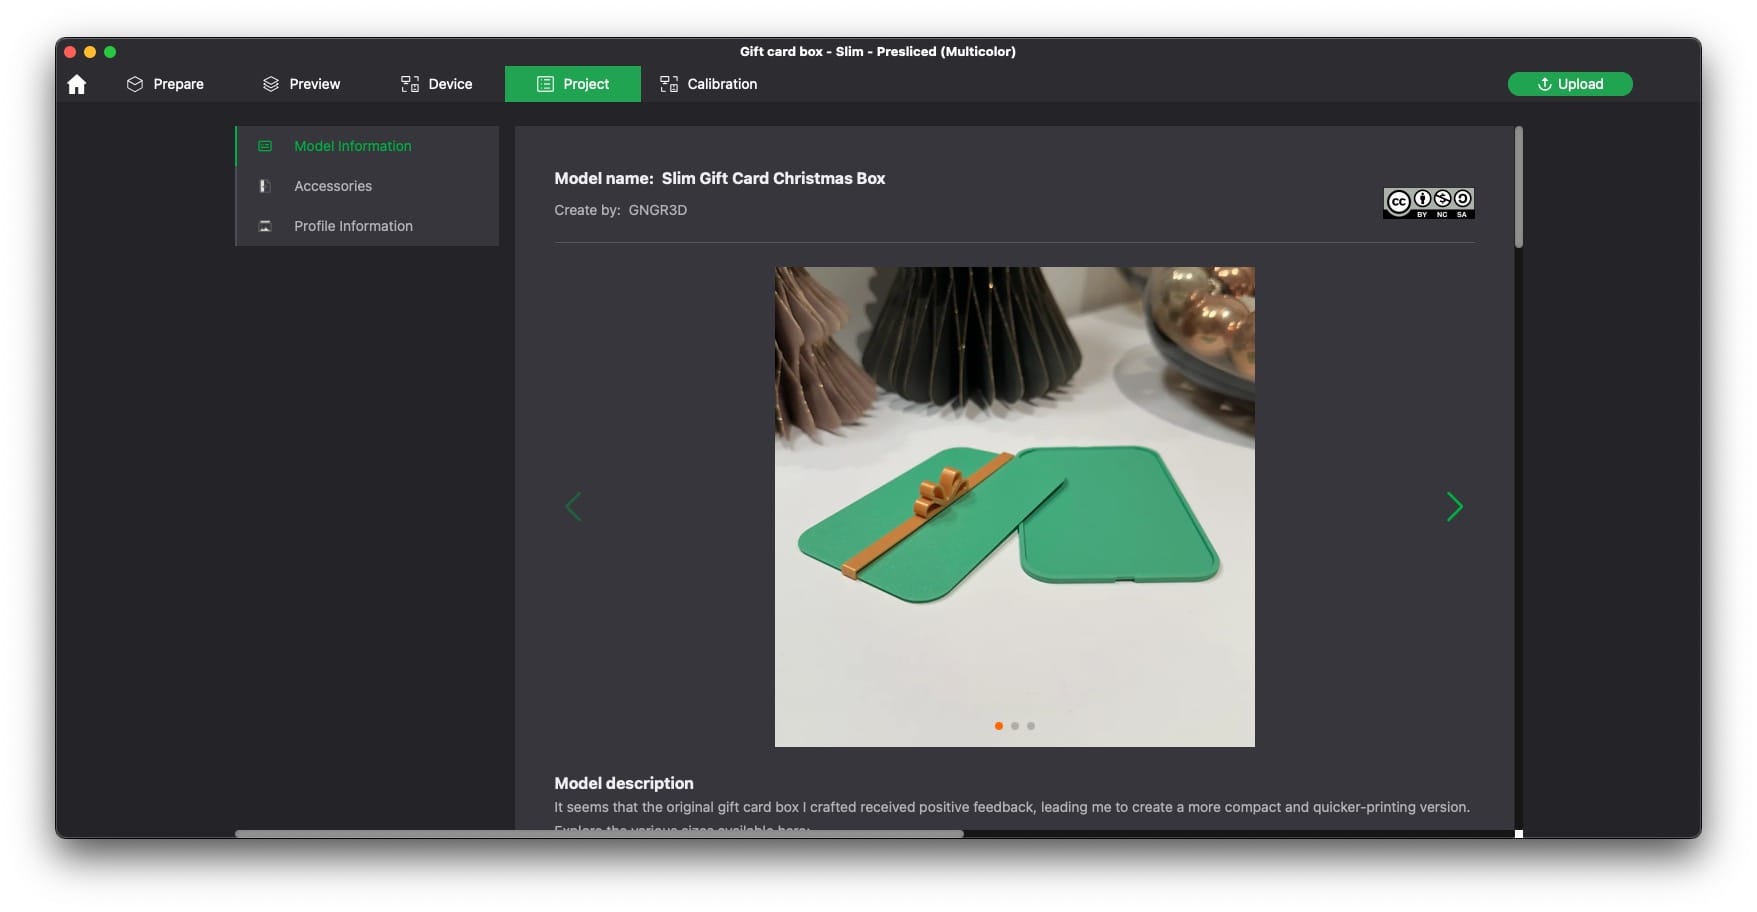Screen dimensions: 1757x912
Task: Click the Project tab icon
Action: pyautogui.click(x=545, y=84)
